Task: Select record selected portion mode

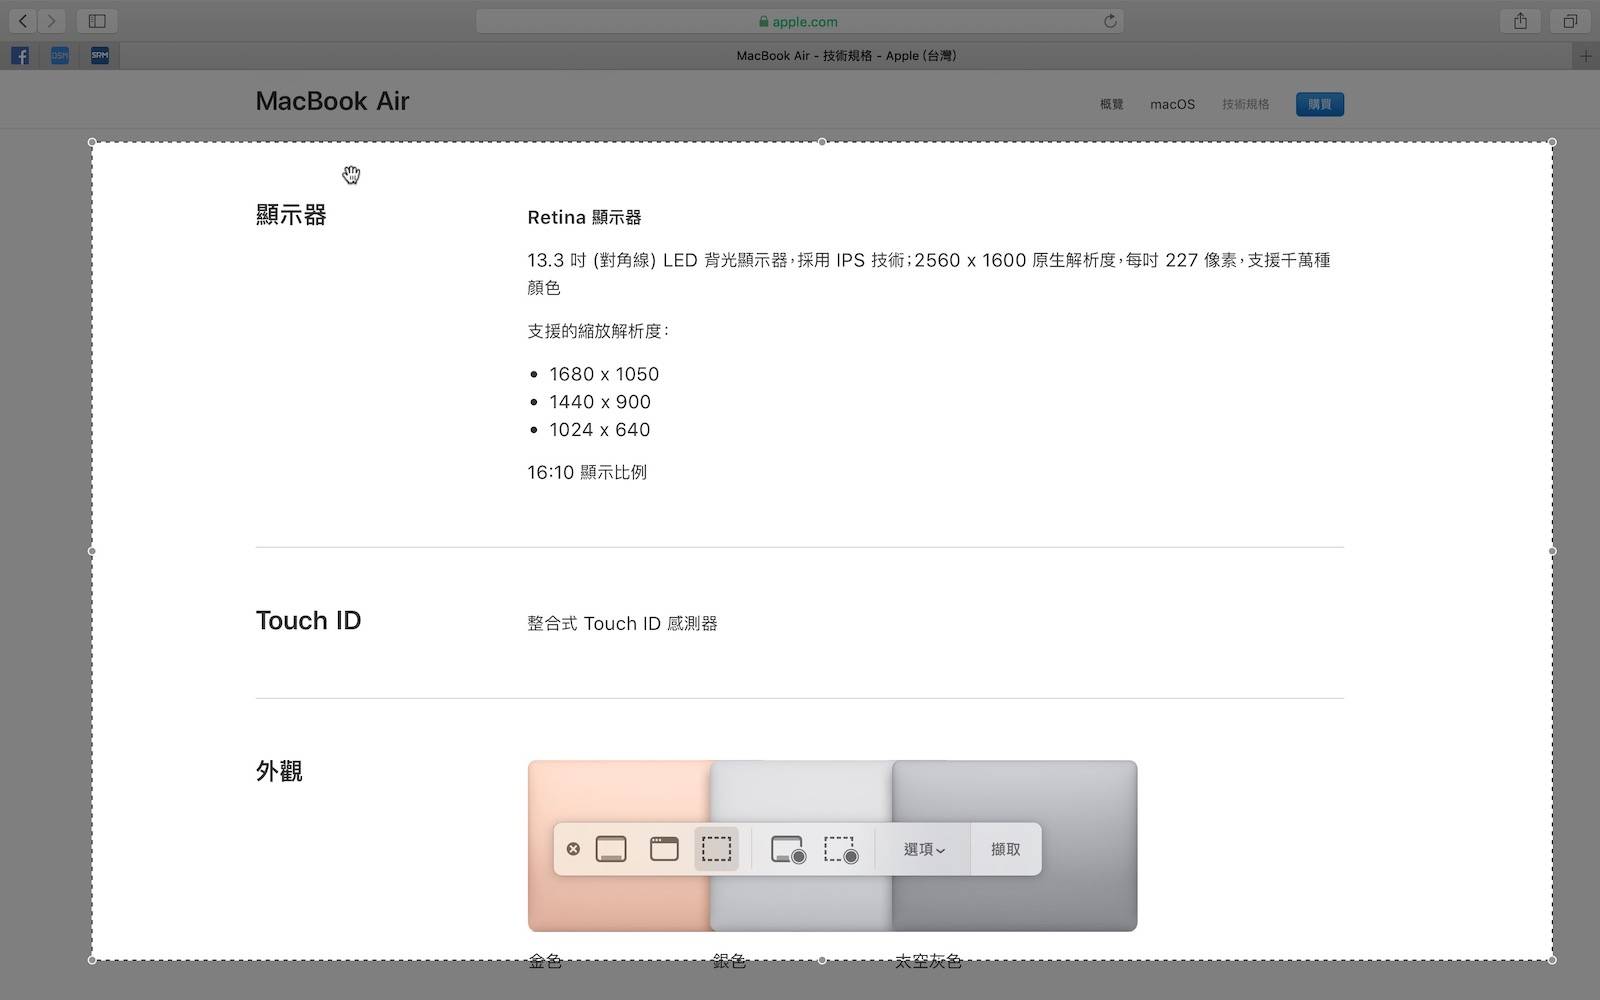Action: coord(841,849)
